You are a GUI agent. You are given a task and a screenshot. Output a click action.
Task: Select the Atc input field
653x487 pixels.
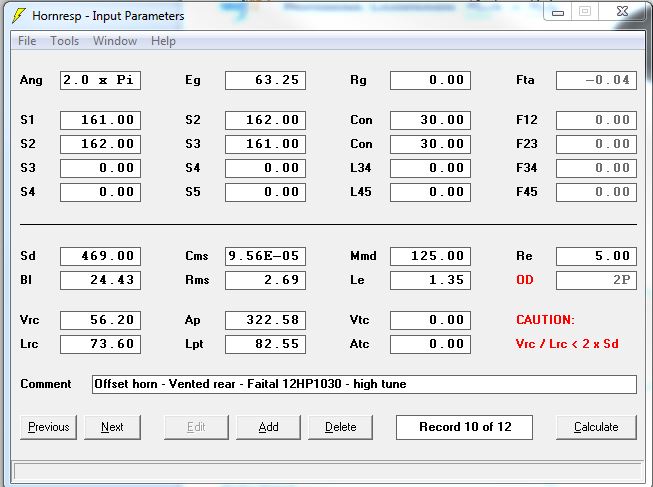click(430, 344)
